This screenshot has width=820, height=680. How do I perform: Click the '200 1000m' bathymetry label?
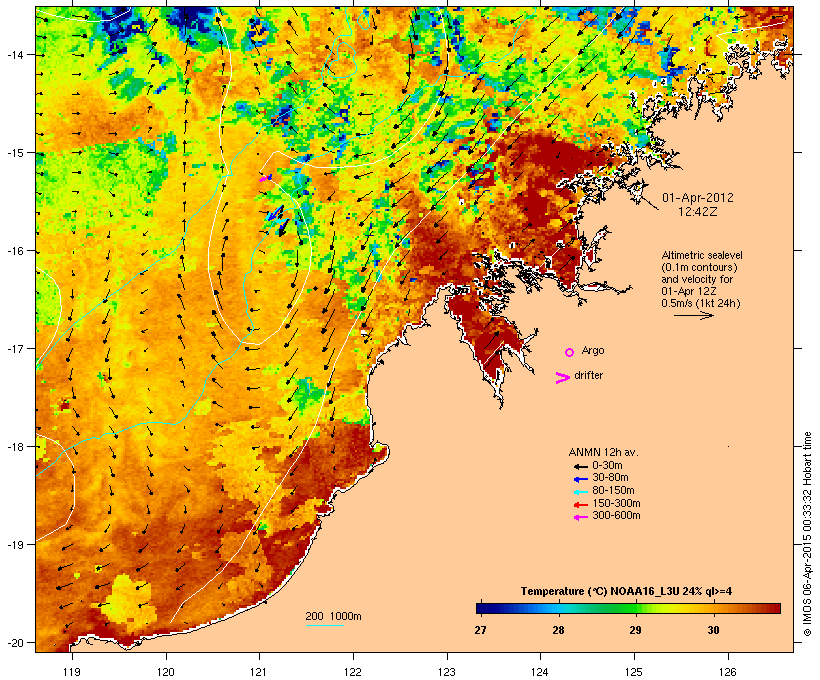(333, 616)
